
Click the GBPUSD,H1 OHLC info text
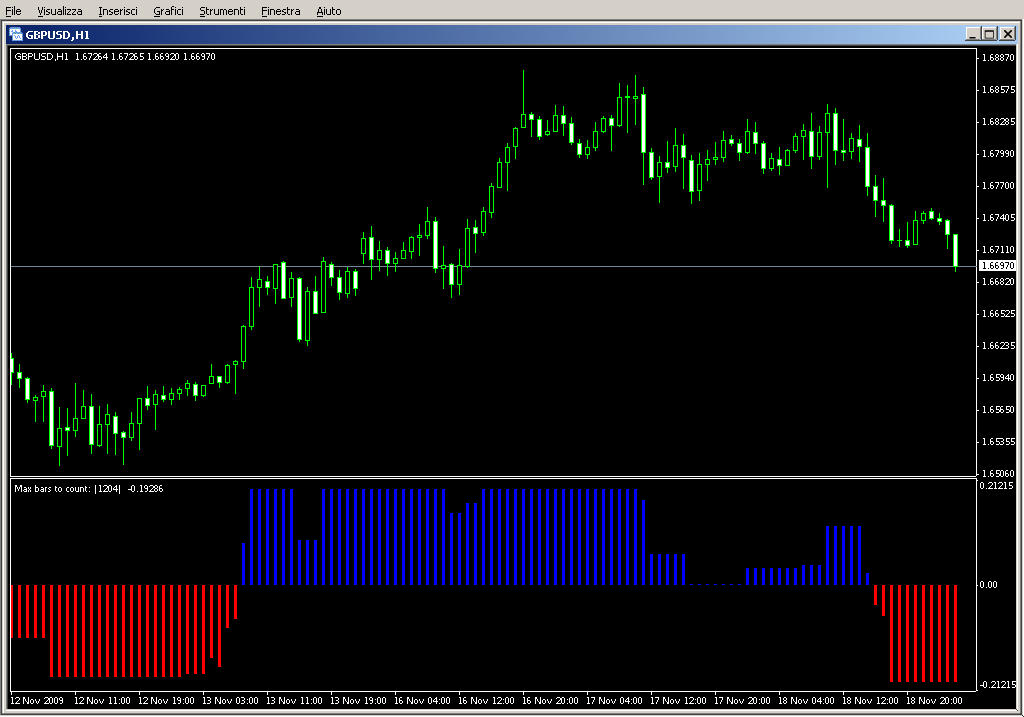(x=115, y=57)
